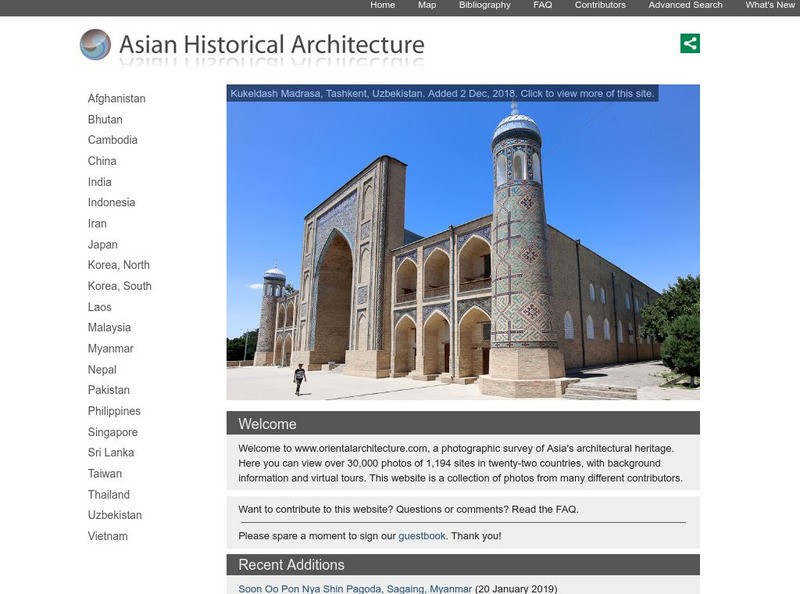Screen dimensions: 800x594
Task: Go to Advanced Search
Action: click(x=685, y=5)
